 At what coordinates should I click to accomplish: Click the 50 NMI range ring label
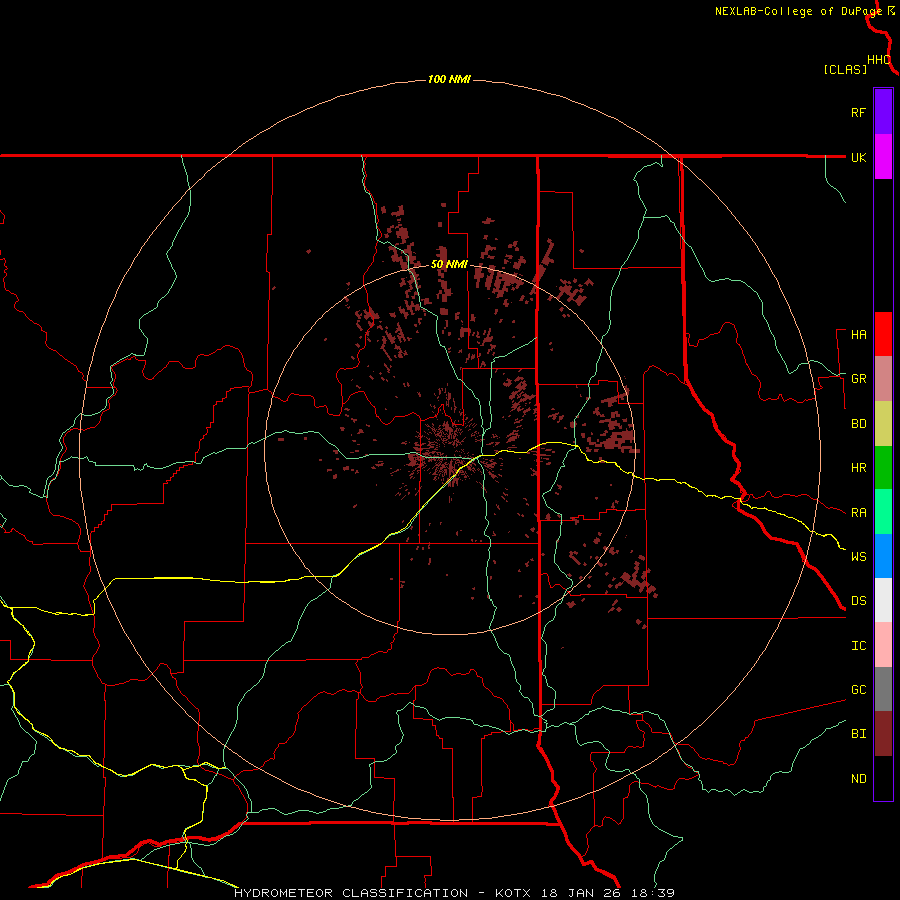point(449,265)
